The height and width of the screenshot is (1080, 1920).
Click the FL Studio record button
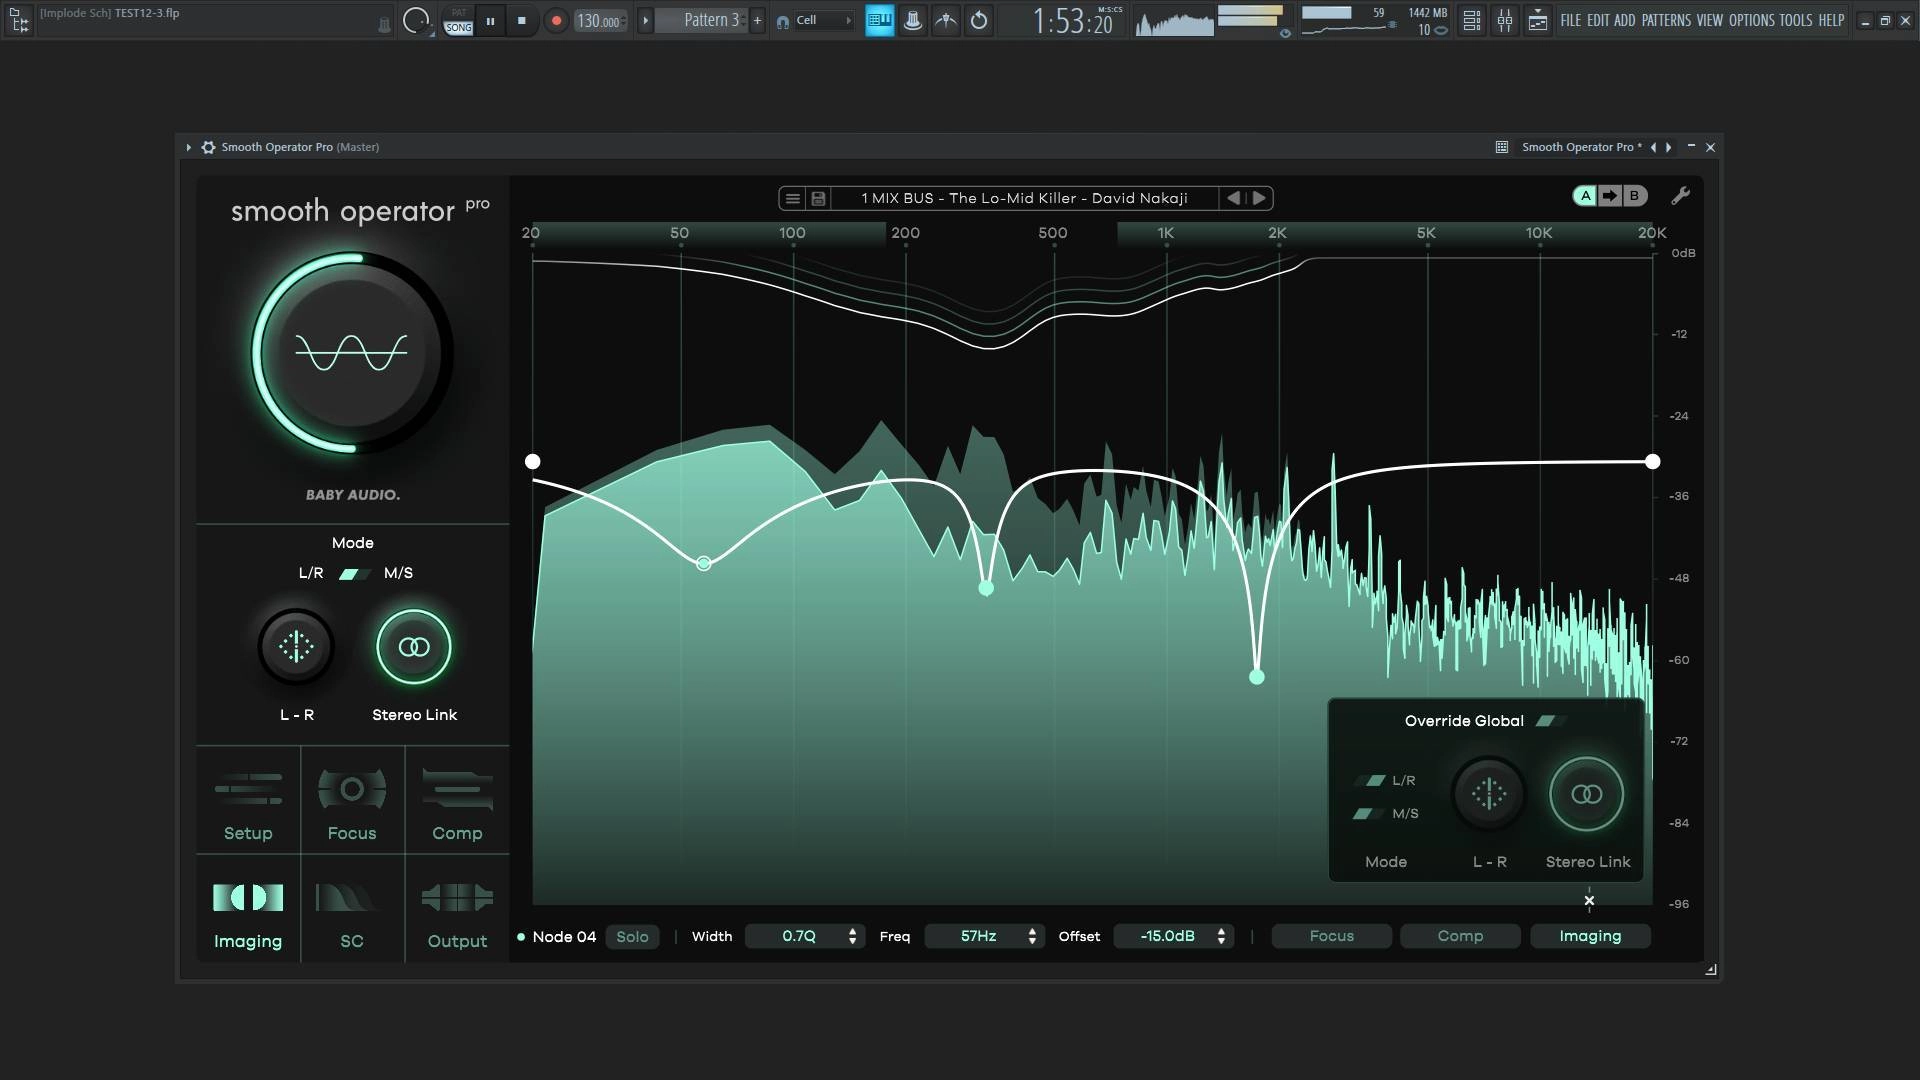pos(556,20)
